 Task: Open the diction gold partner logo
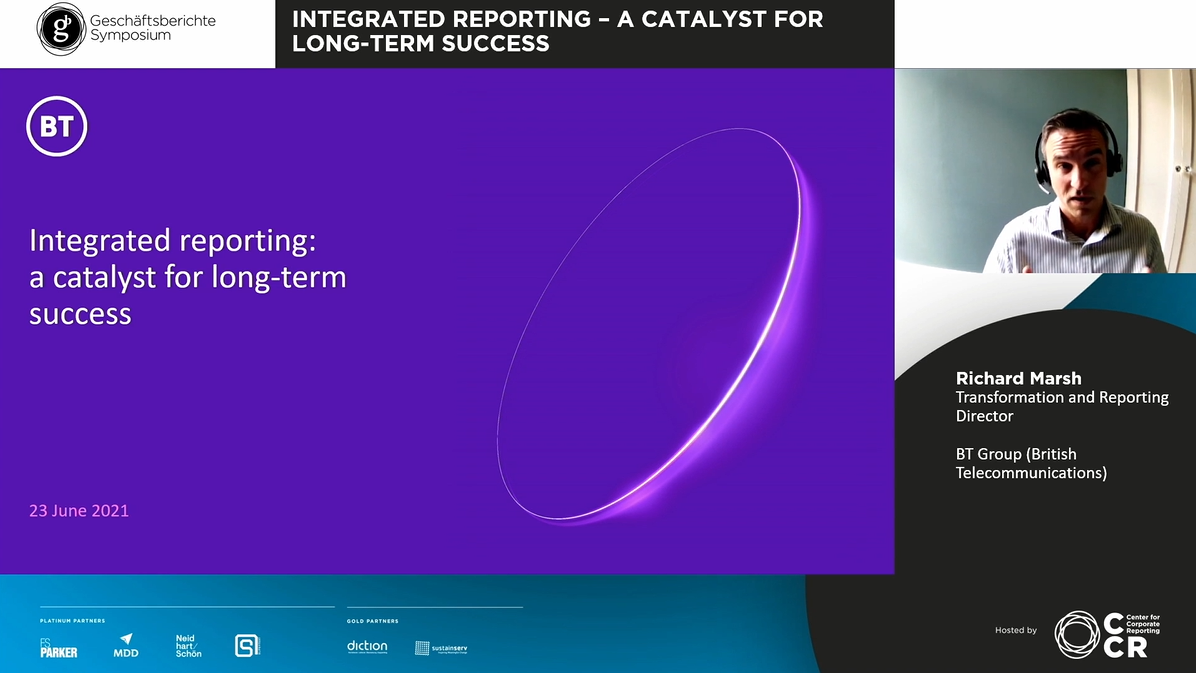pyautogui.click(x=367, y=646)
